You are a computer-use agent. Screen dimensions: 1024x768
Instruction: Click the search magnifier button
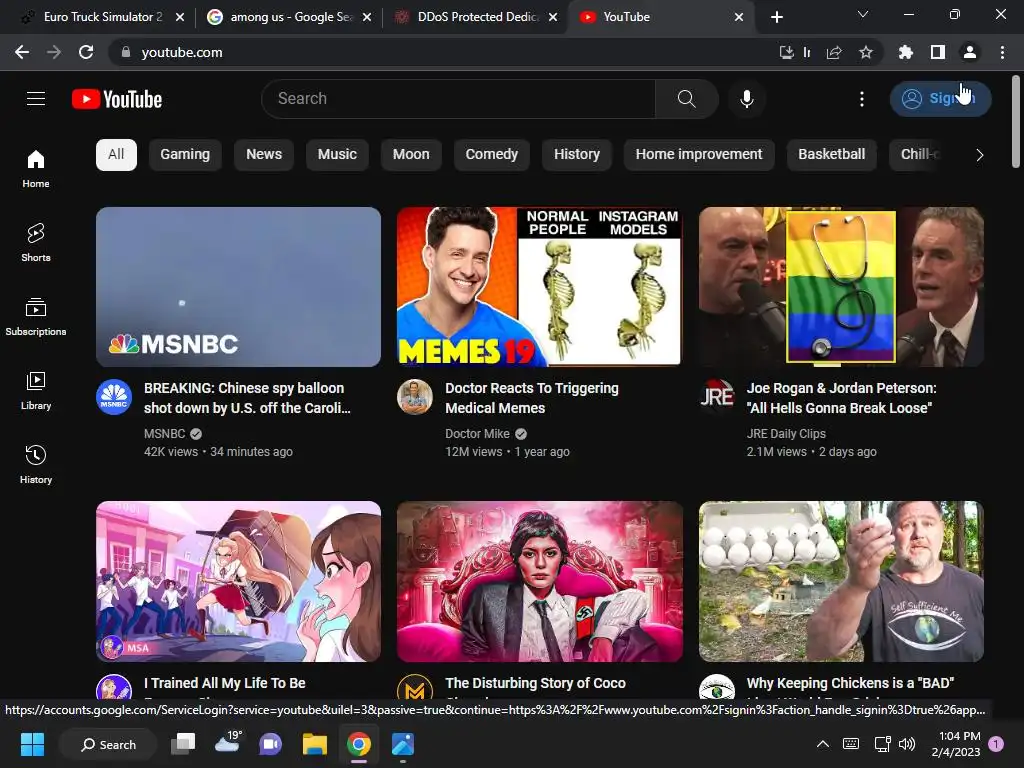tap(686, 99)
